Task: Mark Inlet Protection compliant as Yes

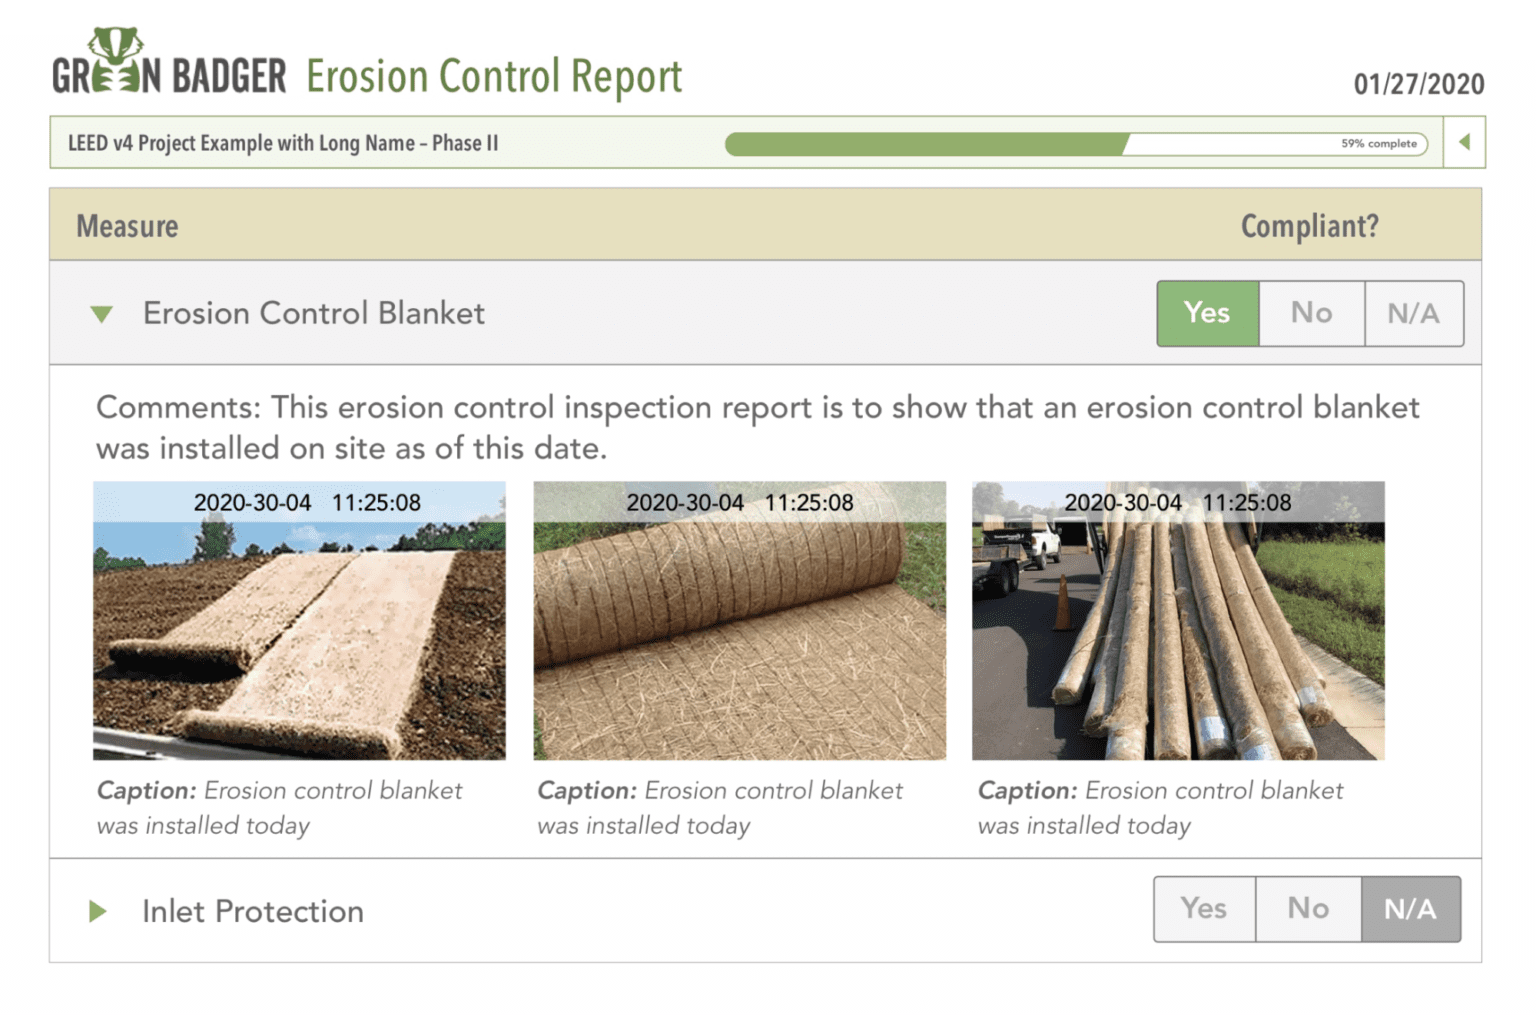Action: click(x=1204, y=909)
